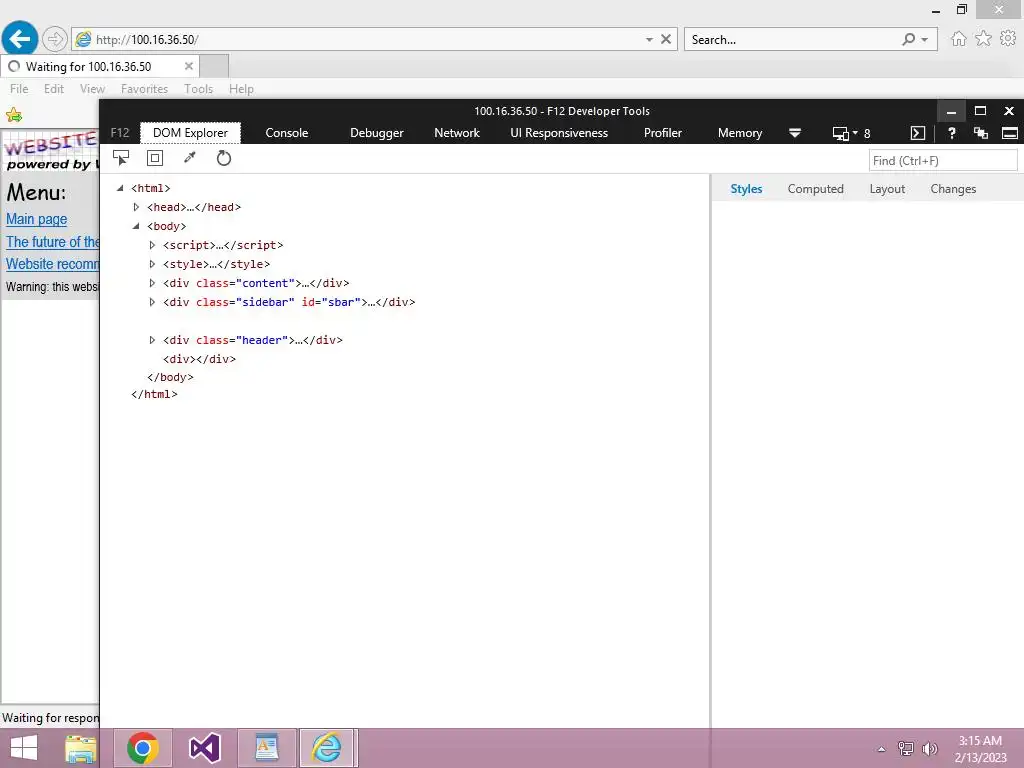Click the Find (Ctrl+F) search field
This screenshot has height=768, width=1024.
[x=942, y=161]
